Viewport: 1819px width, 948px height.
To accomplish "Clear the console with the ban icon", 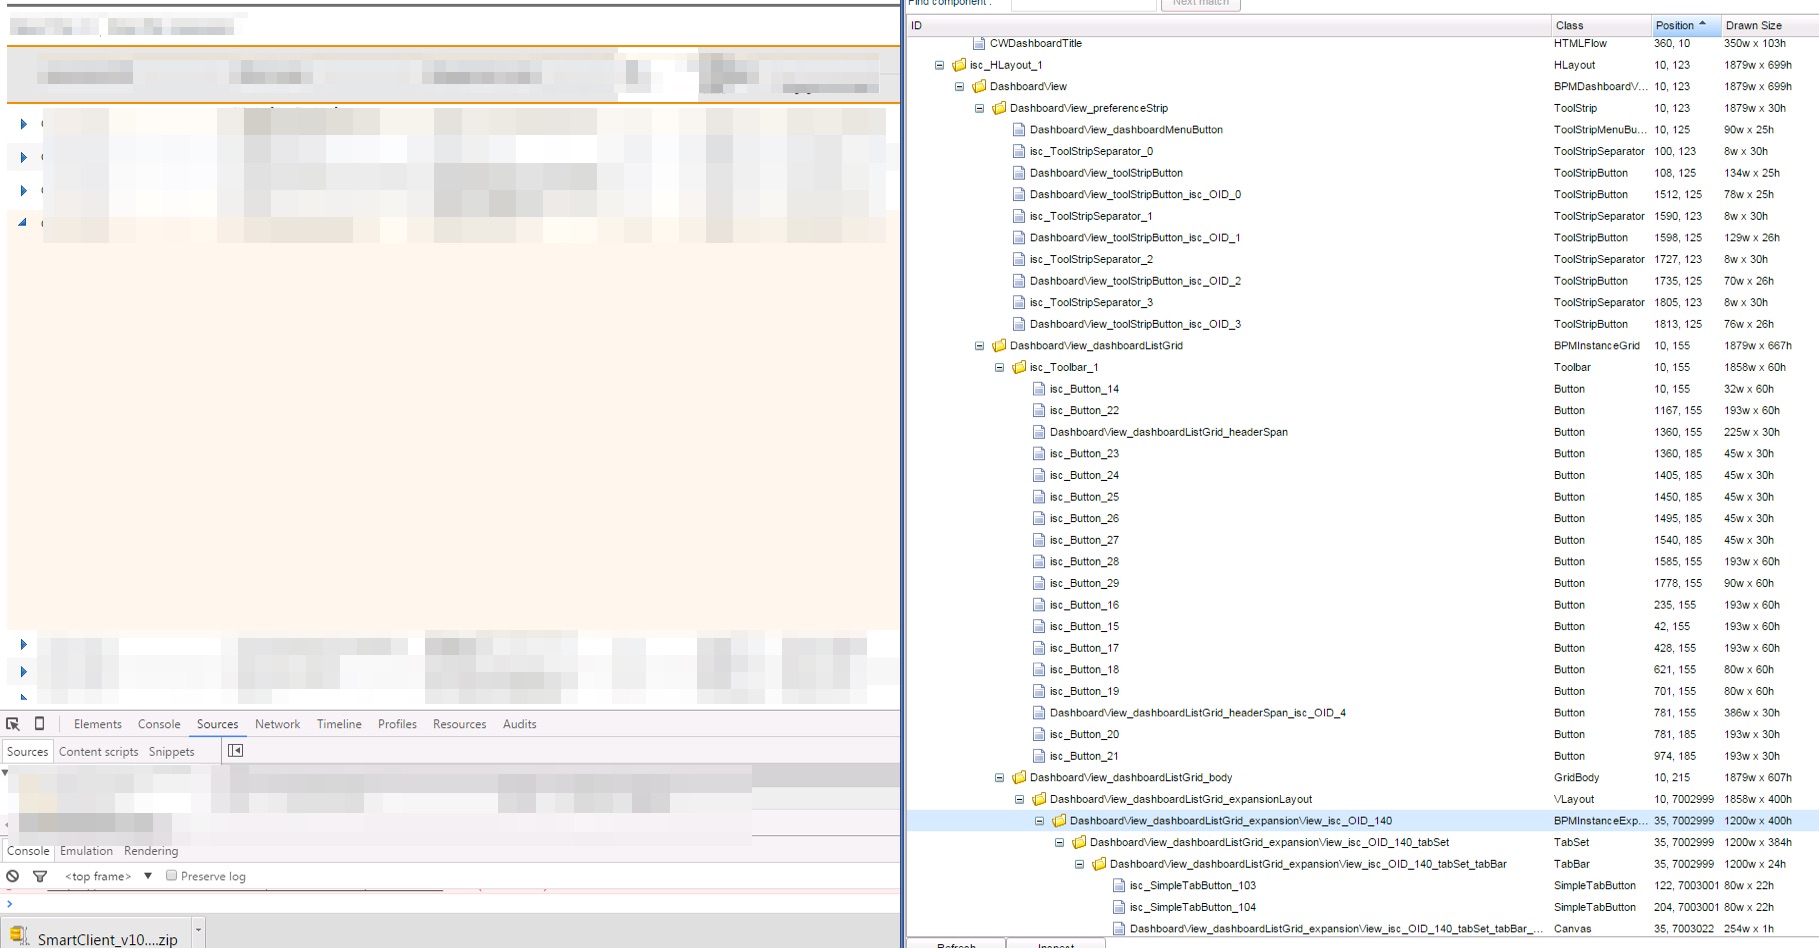I will (13, 876).
